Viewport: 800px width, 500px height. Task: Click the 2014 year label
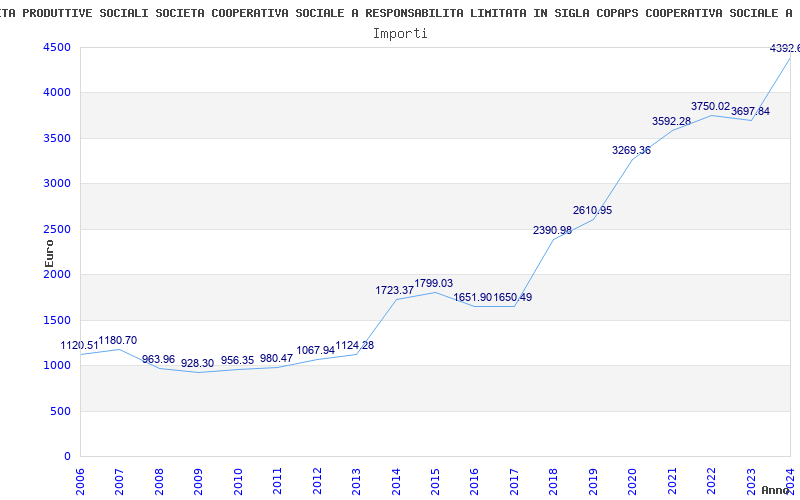[396, 482]
